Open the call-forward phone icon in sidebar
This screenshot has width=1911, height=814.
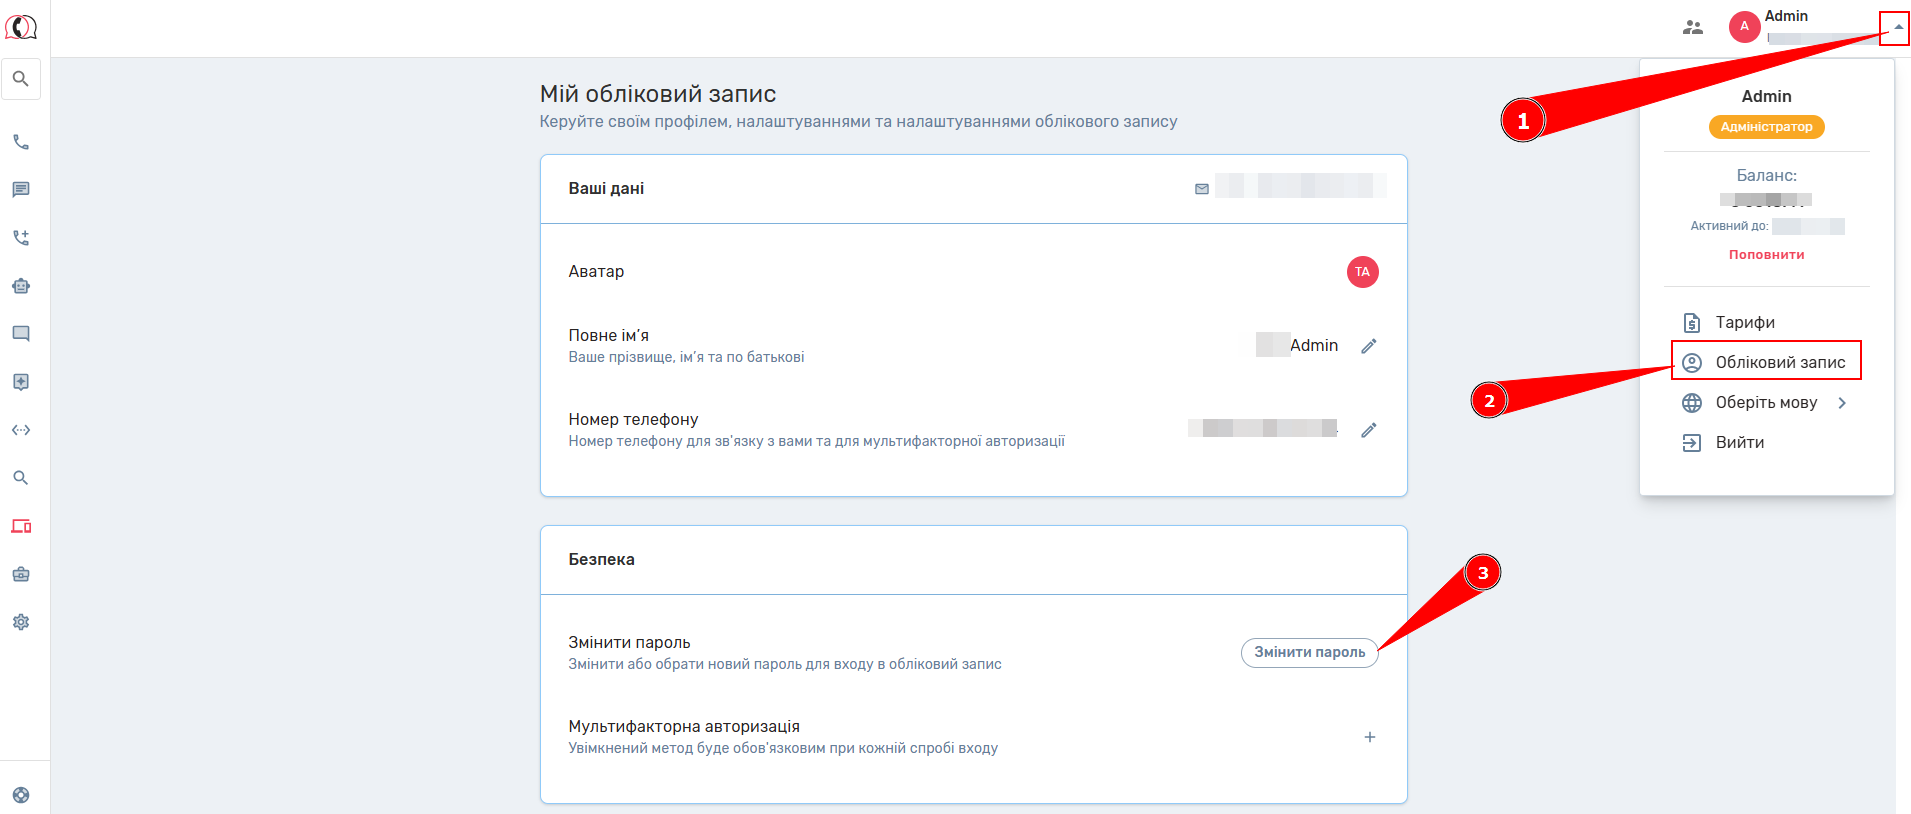pos(21,238)
